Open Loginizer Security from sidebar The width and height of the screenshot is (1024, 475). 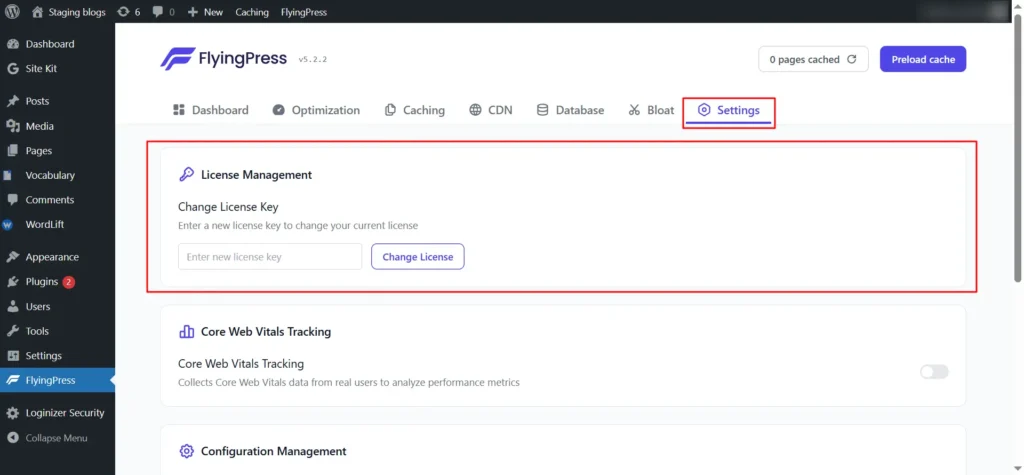64,413
